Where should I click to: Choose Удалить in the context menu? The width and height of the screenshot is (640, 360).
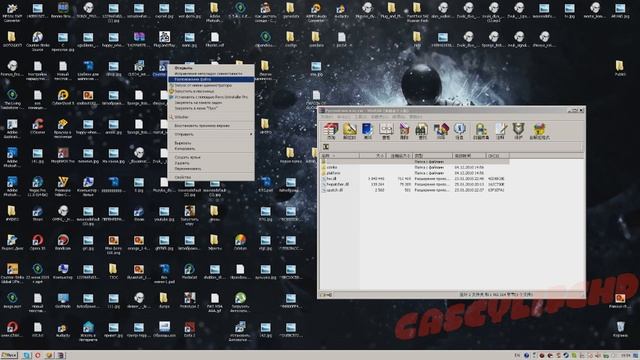(211, 163)
